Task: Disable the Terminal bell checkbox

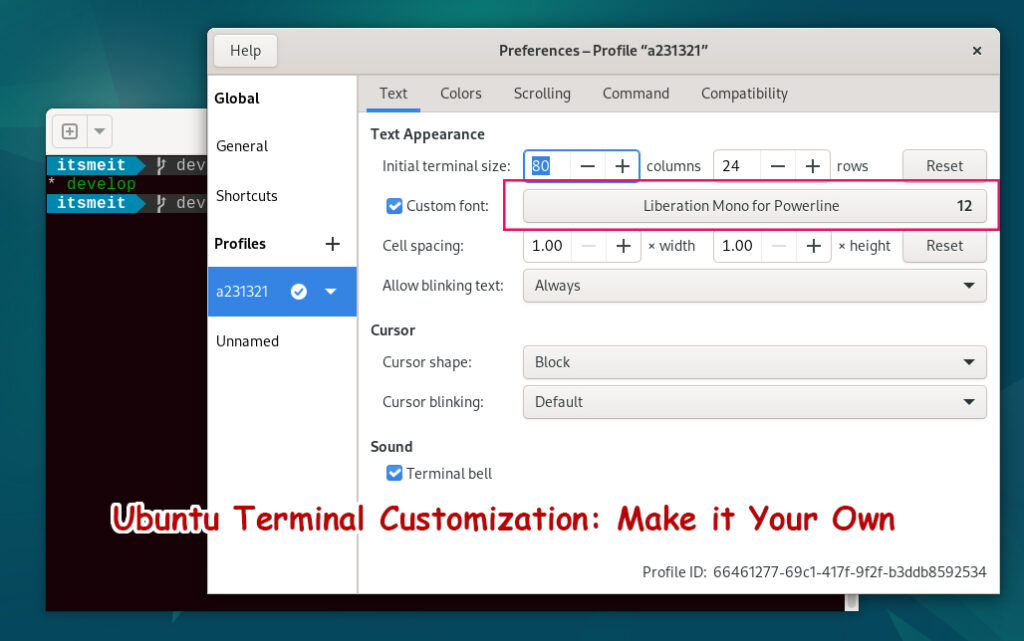Action: pyautogui.click(x=394, y=473)
